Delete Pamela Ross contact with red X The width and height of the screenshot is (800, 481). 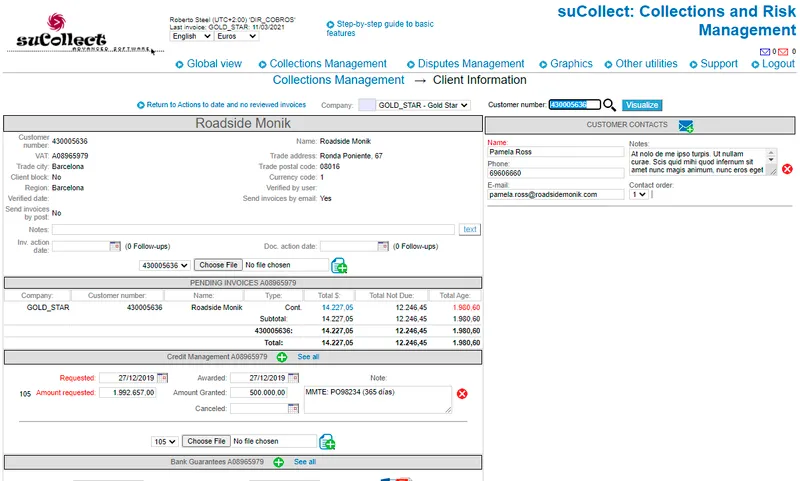click(x=787, y=169)
